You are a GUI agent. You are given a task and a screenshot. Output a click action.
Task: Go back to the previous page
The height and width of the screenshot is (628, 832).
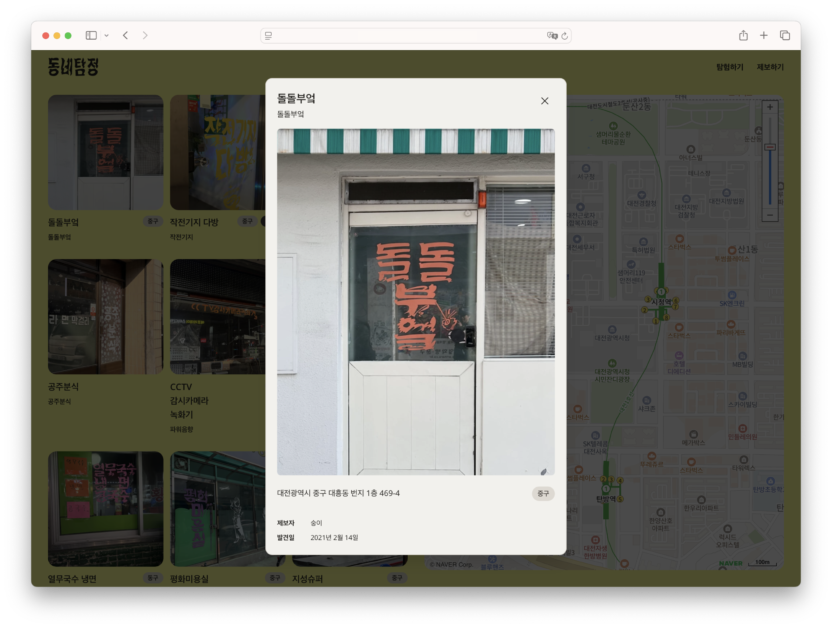125,35
